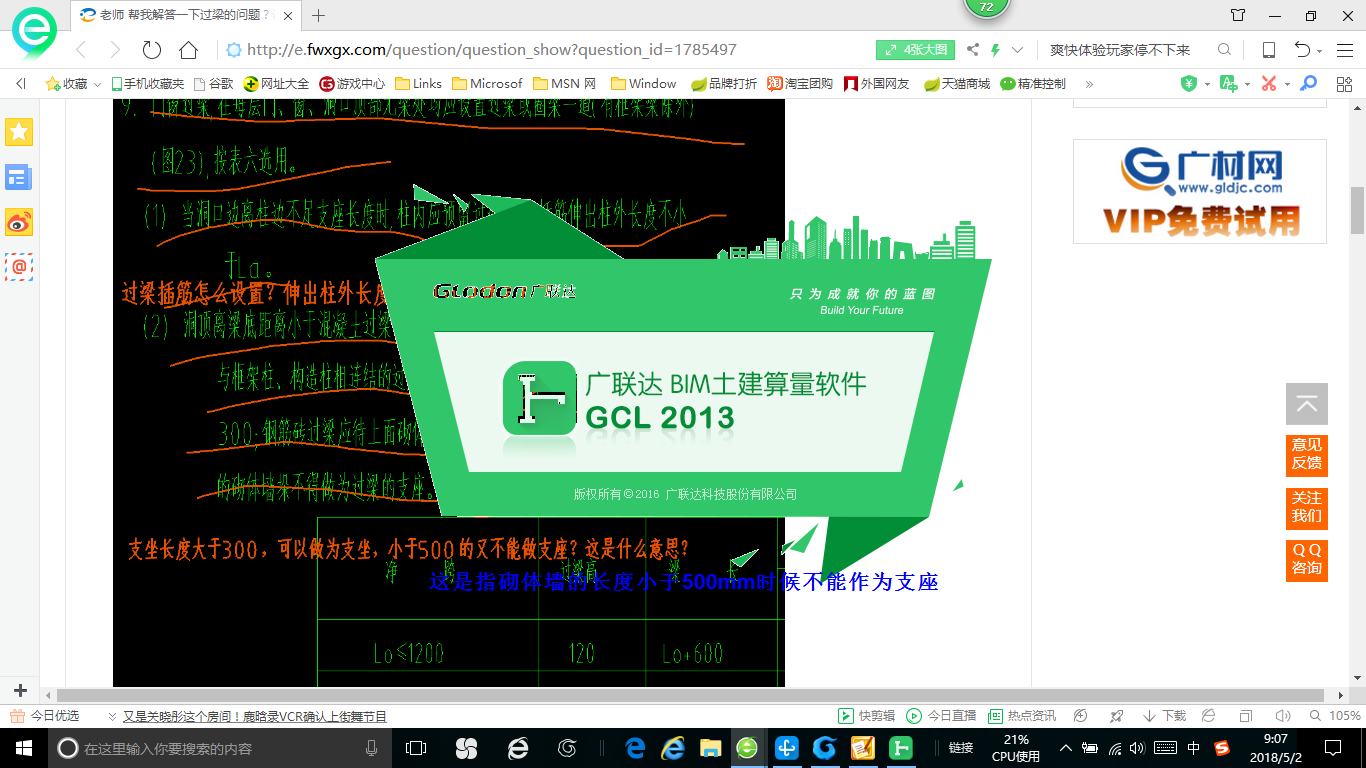The width and height of the screenshot is (1366, 768).
Task: Click the taskbar volume speaker icon
Action: 1137,748
